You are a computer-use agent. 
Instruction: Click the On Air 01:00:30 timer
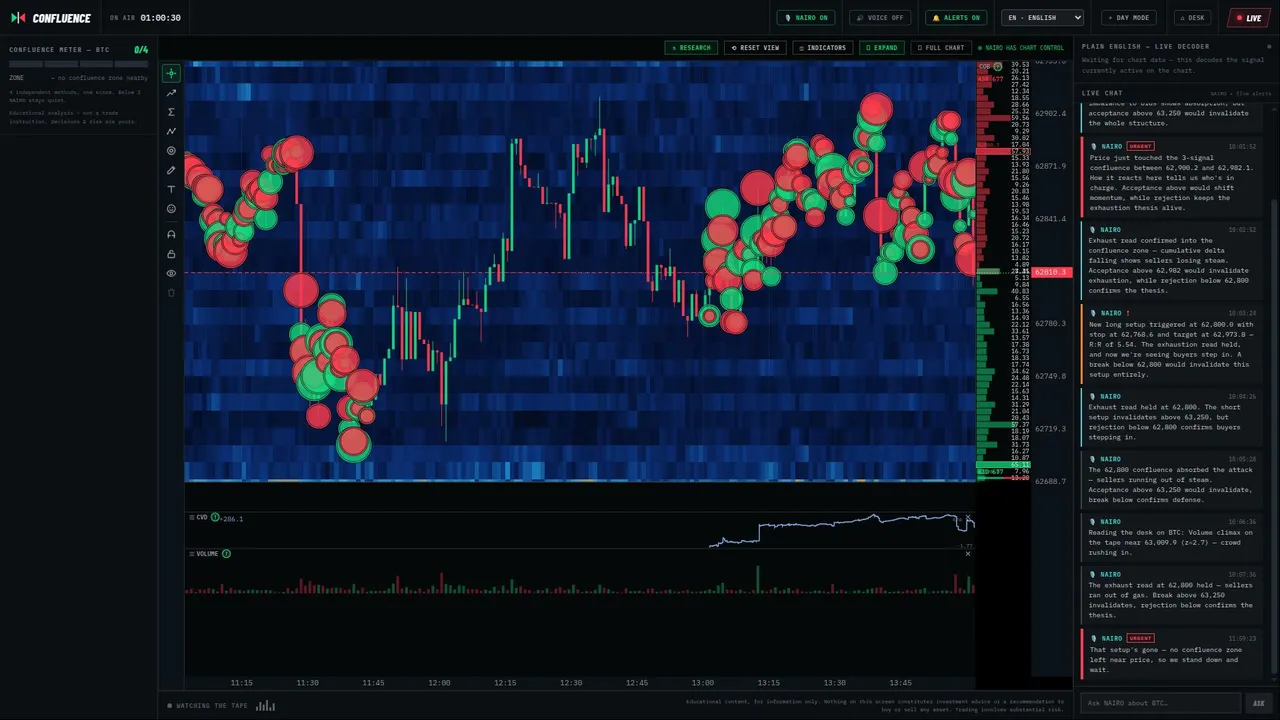click(145, 18)
